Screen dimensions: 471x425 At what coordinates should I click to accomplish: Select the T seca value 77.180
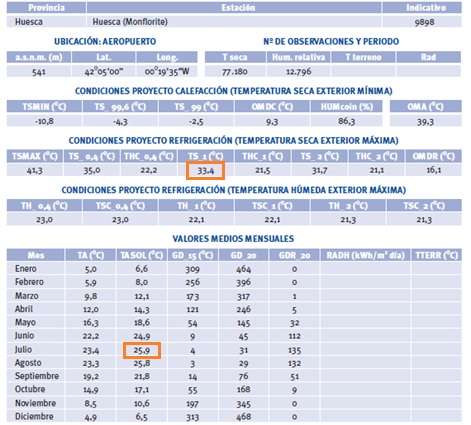click(235, 71)
